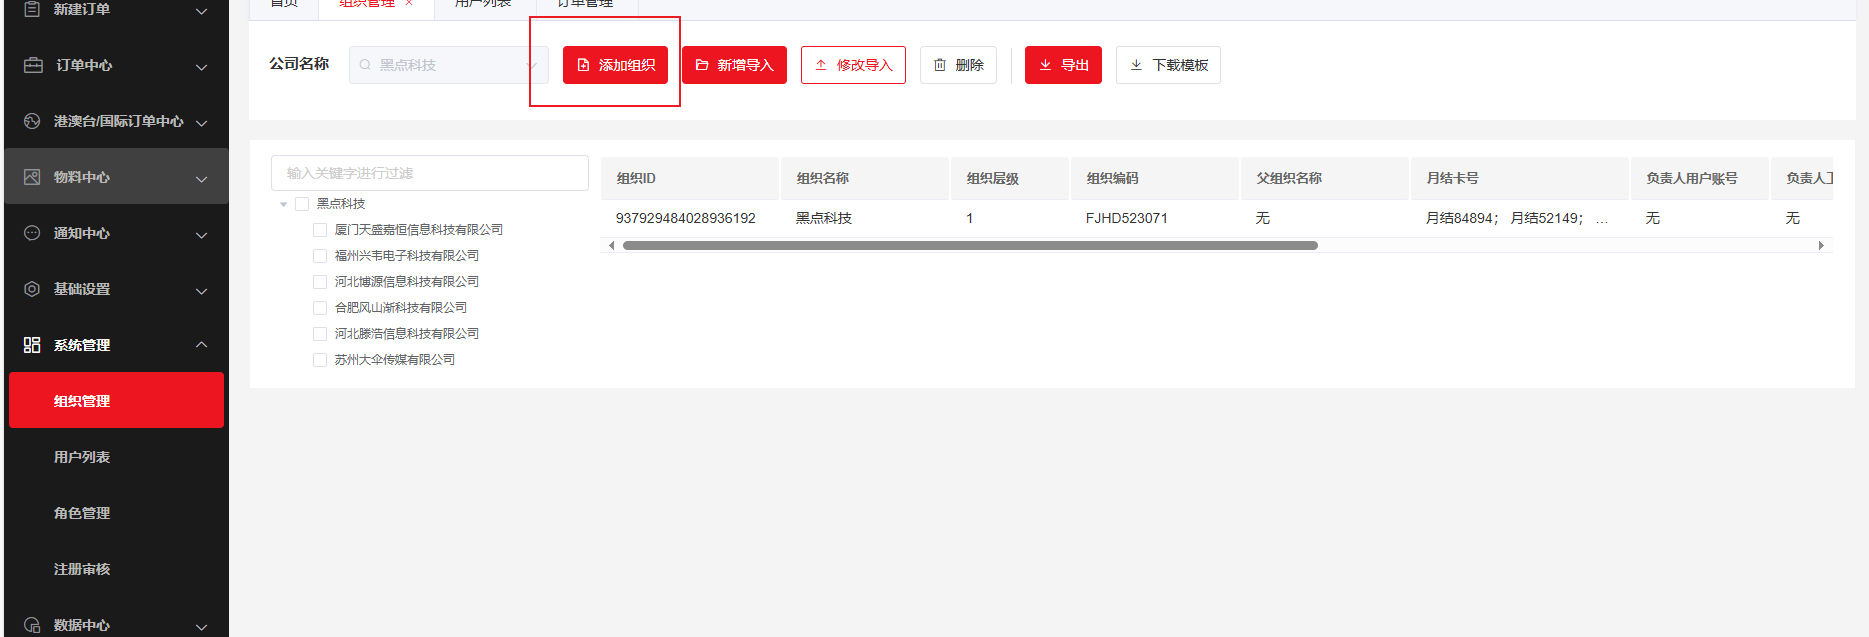Click the 添加组织 button
The image size is (1869, 637).
(x=615, y=65)
